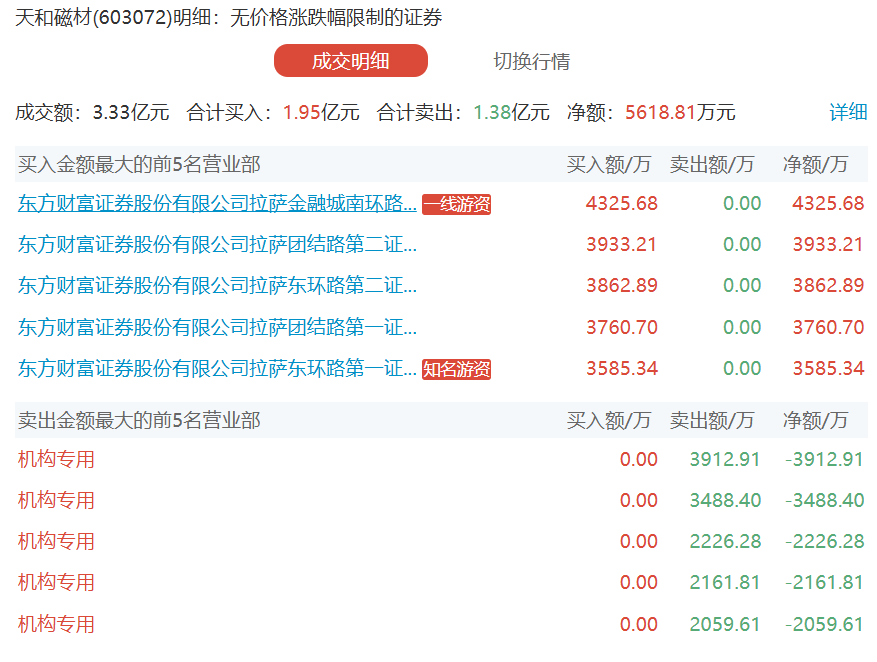Open the 详细 link

click(x=848, y=112)
